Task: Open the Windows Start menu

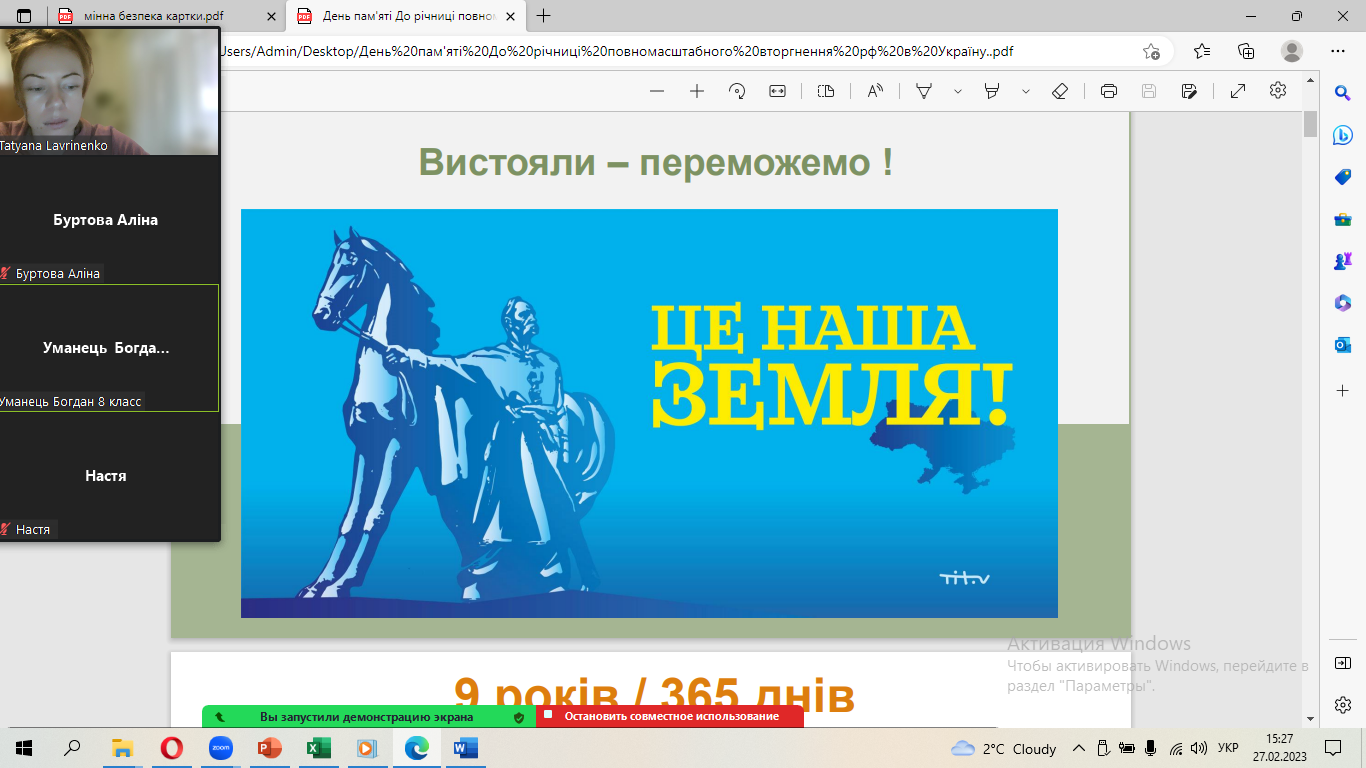Action: pos(24,748)
